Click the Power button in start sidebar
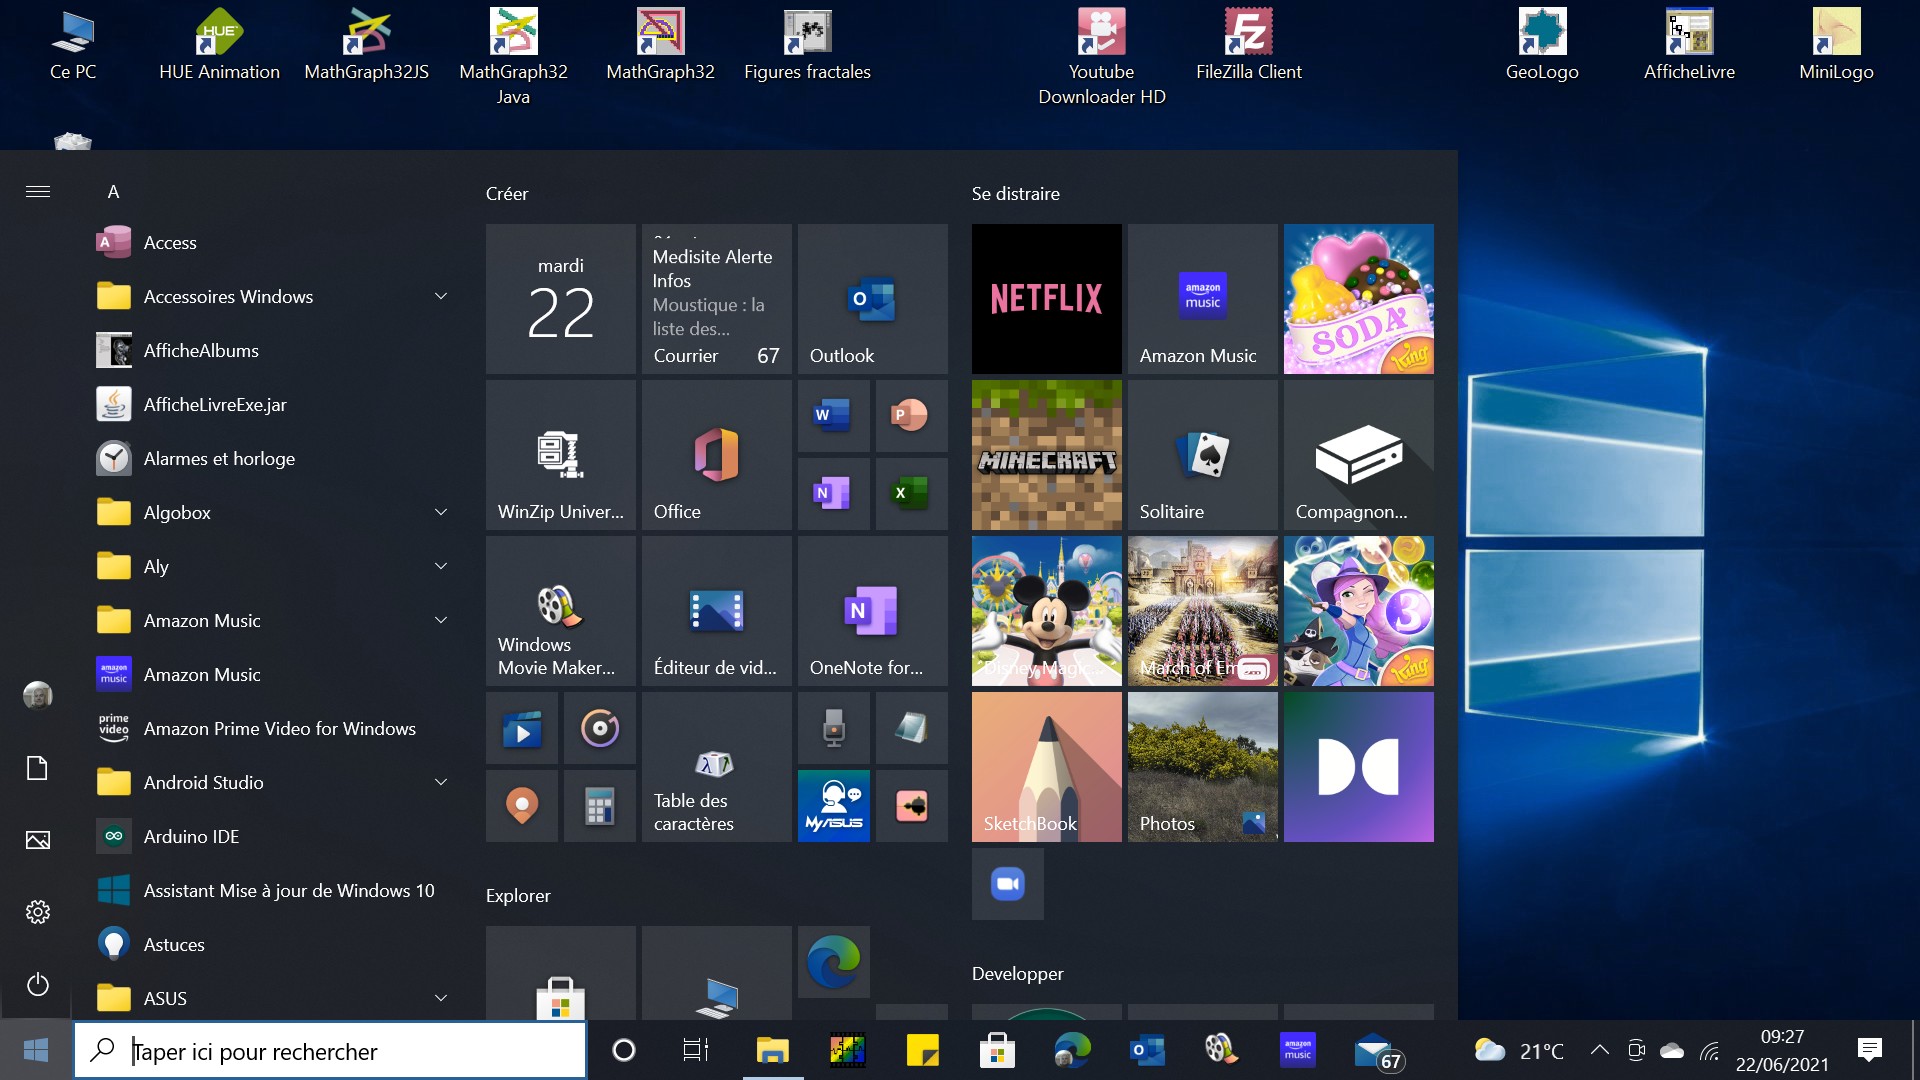Image resolution: width=1920 pixels, height=1080 pixels. [x=38, y=984]
